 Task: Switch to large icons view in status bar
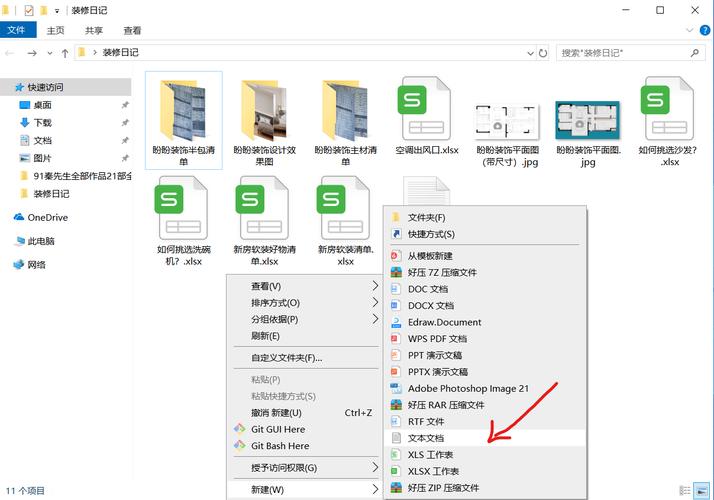[x=701, y=490]
